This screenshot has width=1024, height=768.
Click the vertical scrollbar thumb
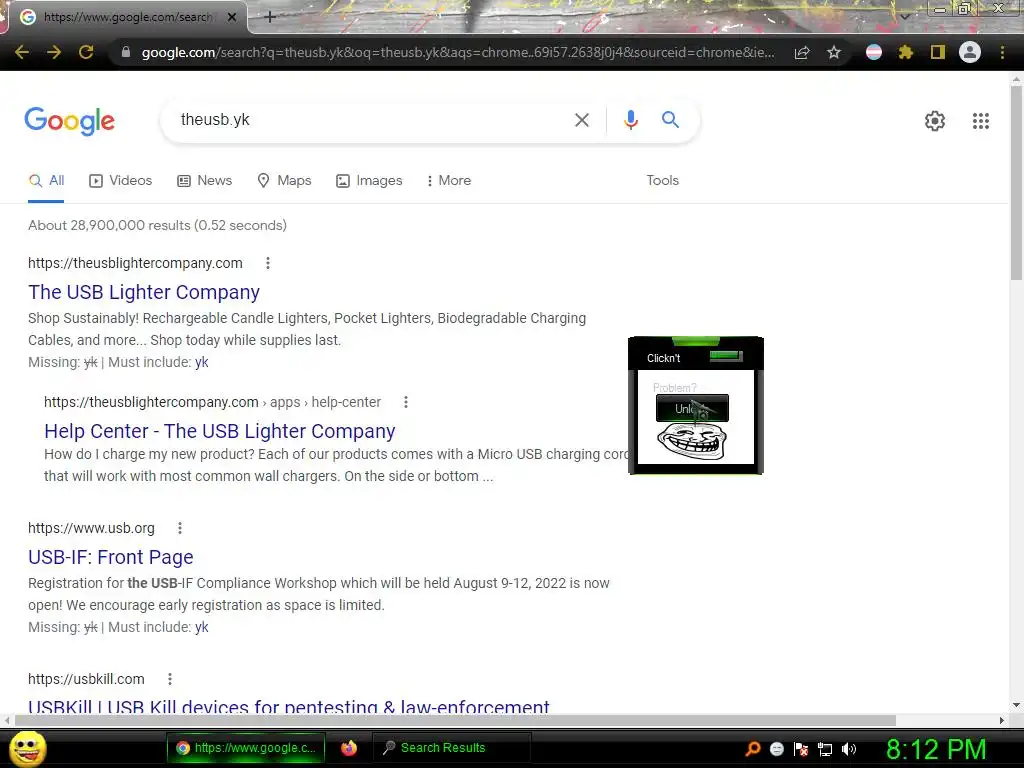point(1016,182)
